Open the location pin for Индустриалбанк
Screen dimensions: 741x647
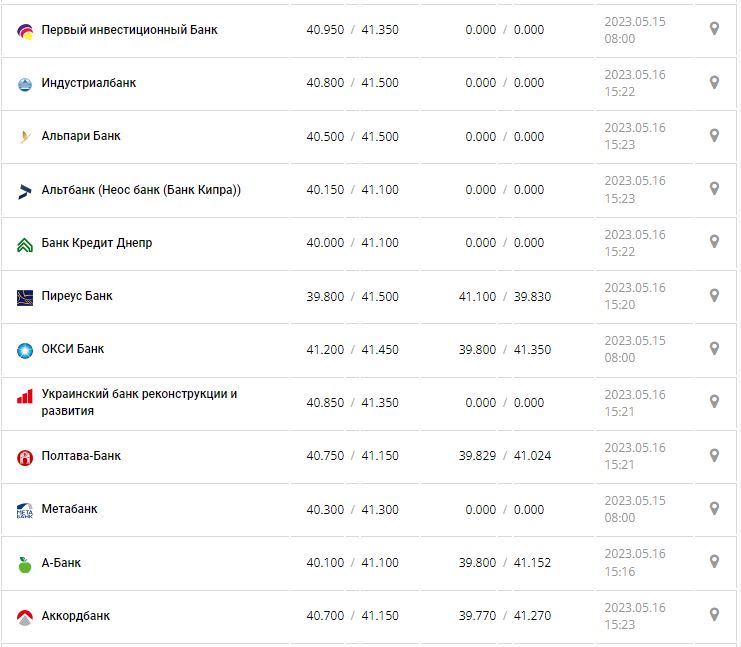click(714, 82)
